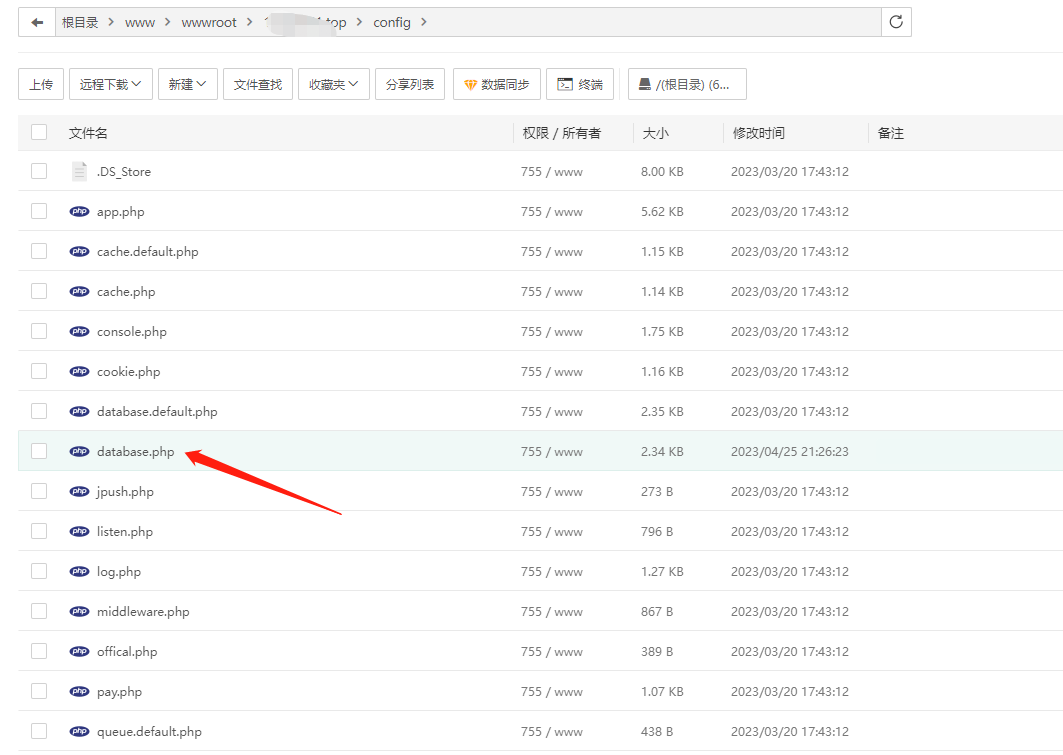Open 文件查找 file search
1063x755 pixels.
258,84
